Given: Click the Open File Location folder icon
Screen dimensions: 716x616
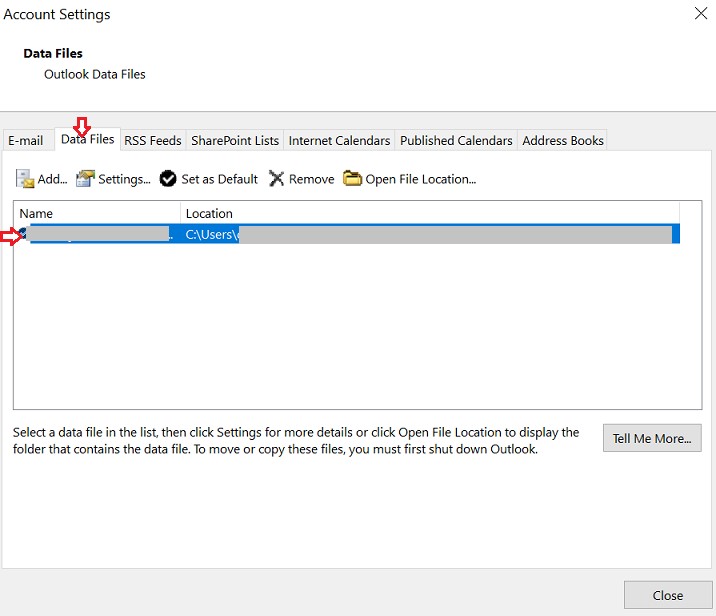Looking at the screenshot, I should click(x=352, y=179).
